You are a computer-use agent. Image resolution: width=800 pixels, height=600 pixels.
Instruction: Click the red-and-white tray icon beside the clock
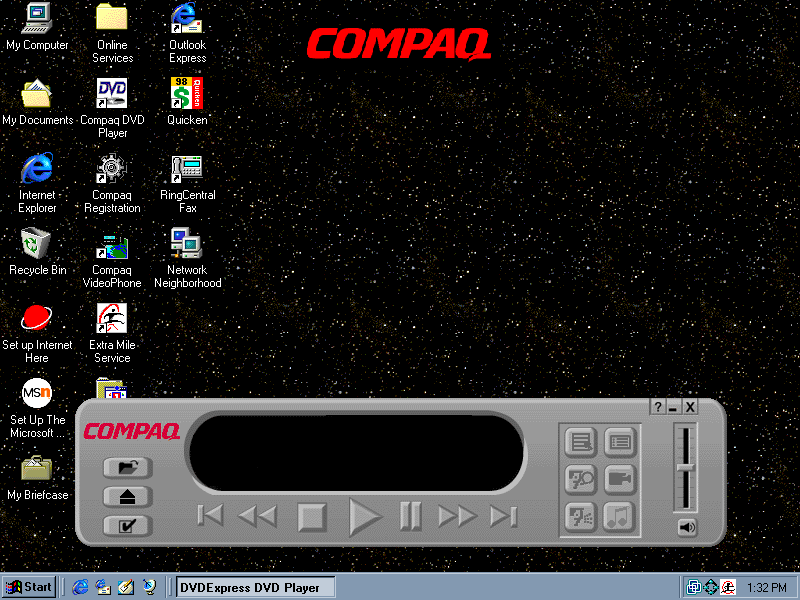tap(728, 587)
